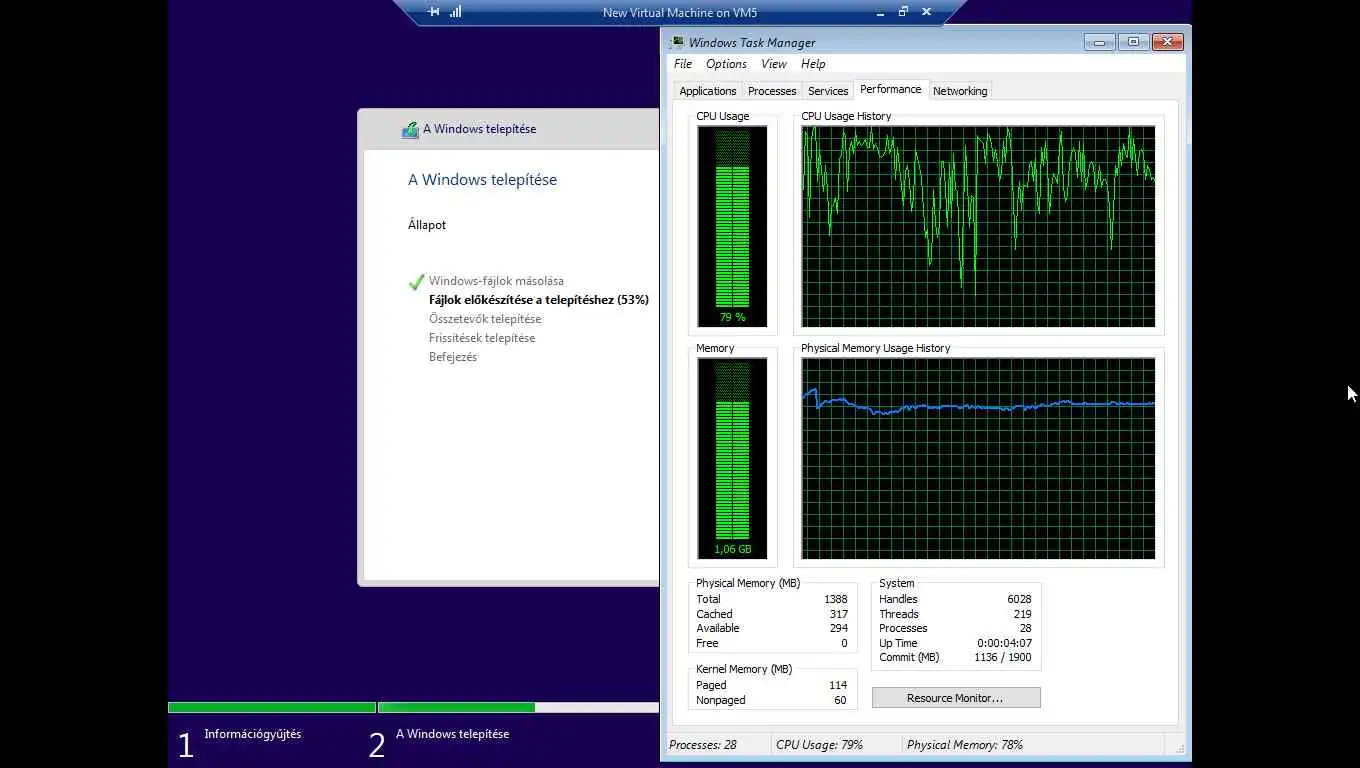Screen dimensions: 1360x768
Task: Minimize the Windows Task Manager window
Action: [x=1099, y=42]
